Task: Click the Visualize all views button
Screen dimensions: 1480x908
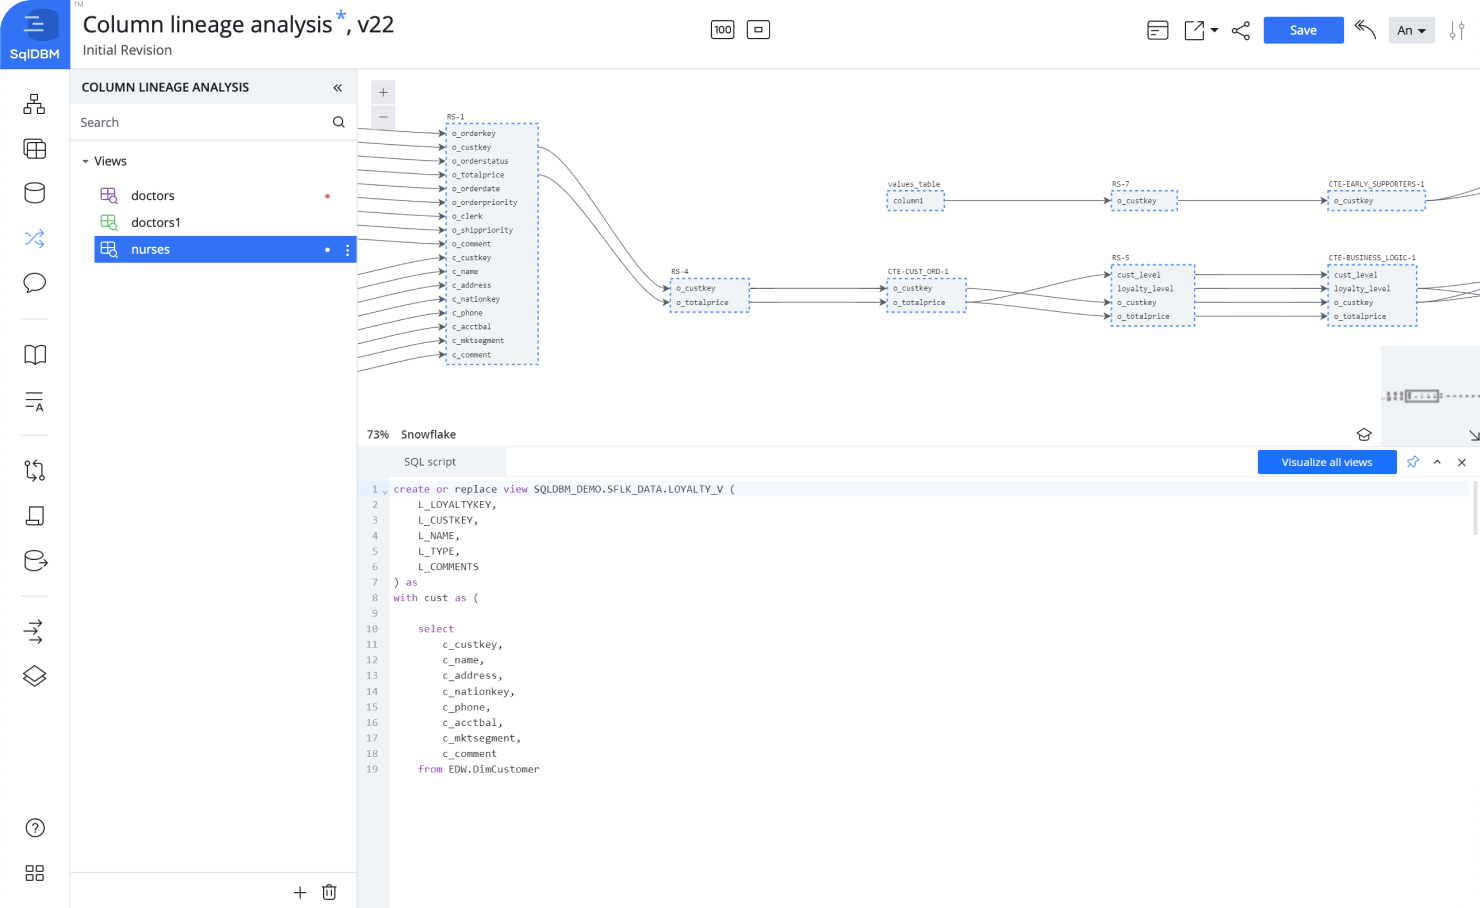Action: pos(1326,462)
